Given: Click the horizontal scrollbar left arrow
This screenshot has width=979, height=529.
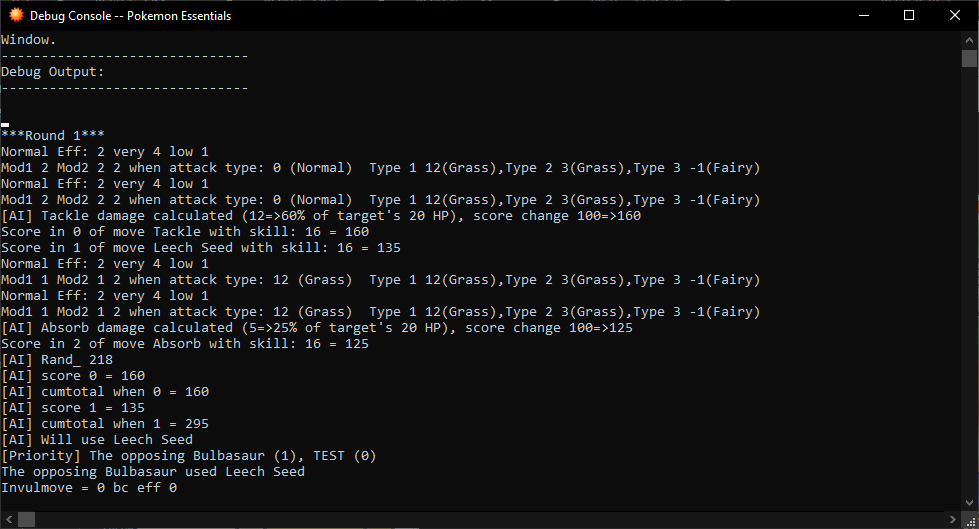Looking at the screenshot, I should click(x=8, y=520).
